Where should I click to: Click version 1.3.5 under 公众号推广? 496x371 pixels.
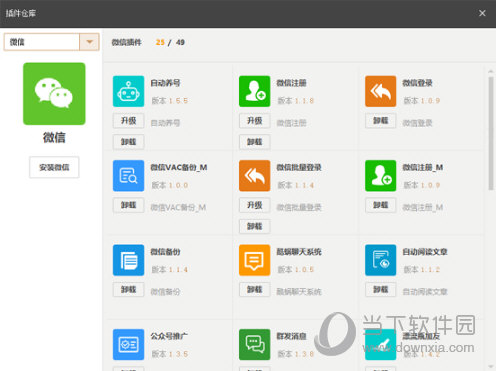(178, 354)
